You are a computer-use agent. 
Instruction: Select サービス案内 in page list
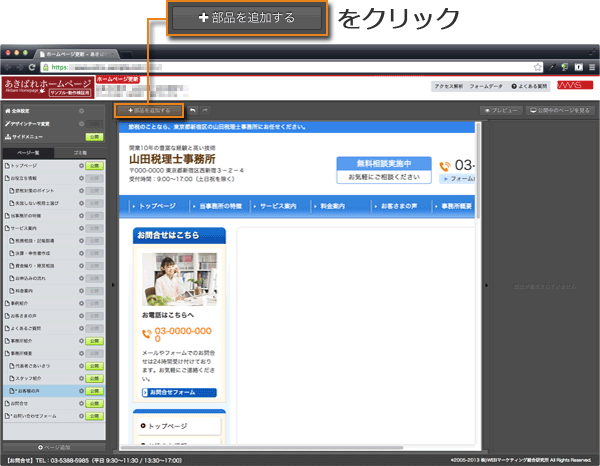pos(21,228)
